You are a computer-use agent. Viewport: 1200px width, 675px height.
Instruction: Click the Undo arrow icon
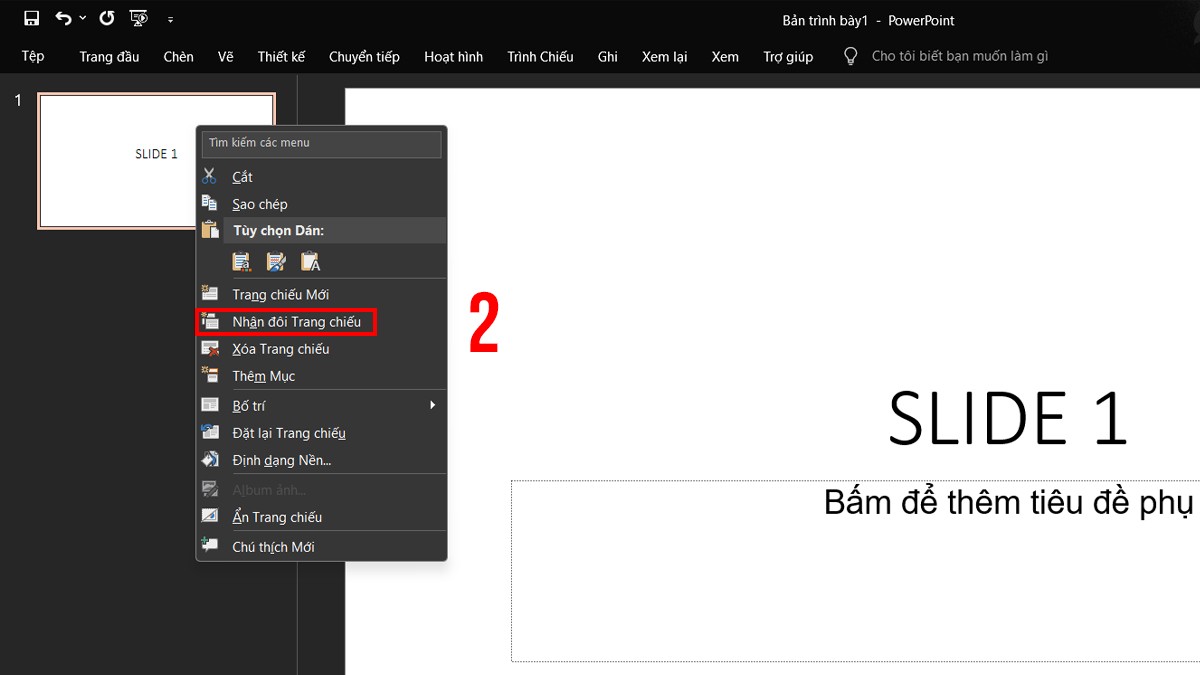tap(64, 18)
